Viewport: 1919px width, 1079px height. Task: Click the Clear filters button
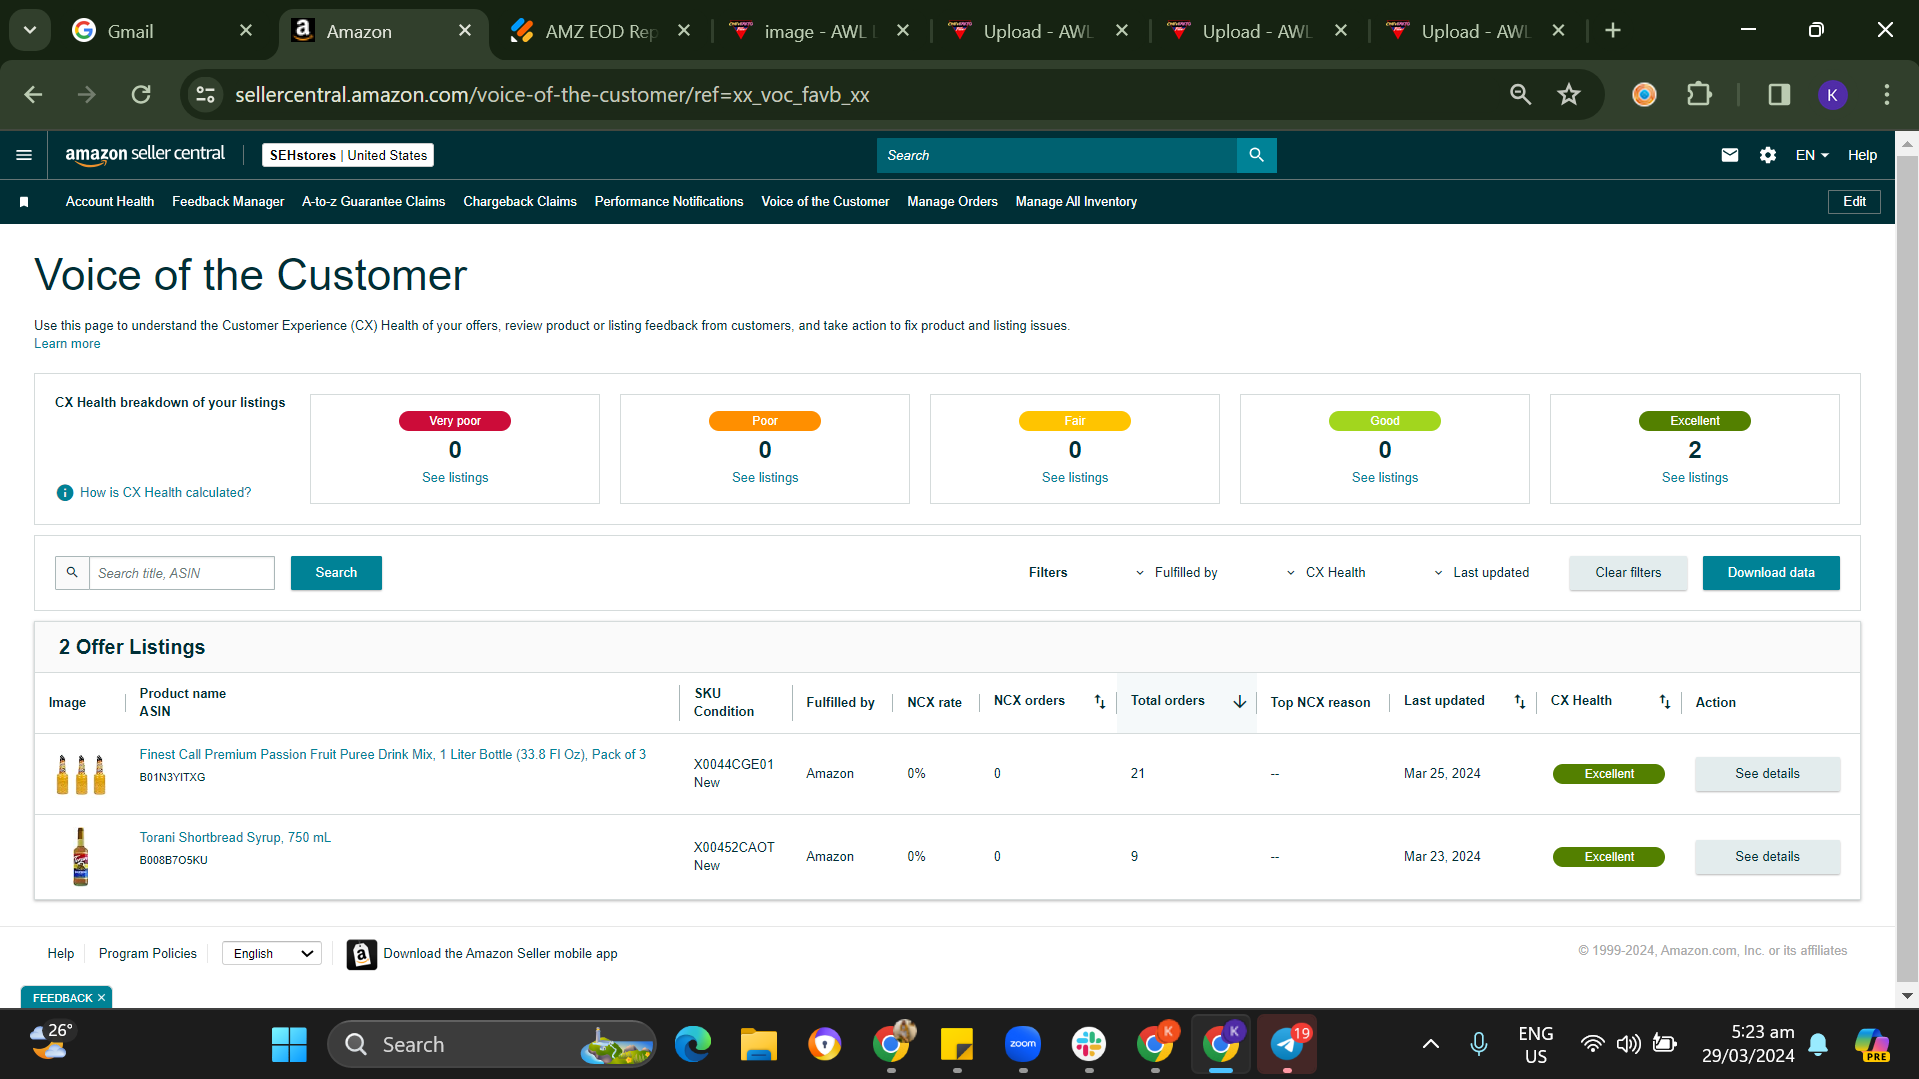pyautogui.click(x=1628, y=573)
